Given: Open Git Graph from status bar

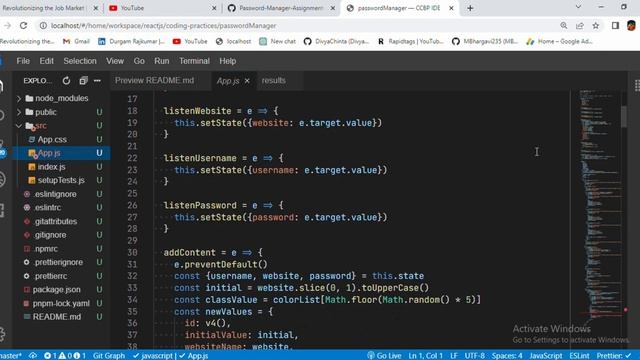Looking at the screenshot, I should coord(109,356).
